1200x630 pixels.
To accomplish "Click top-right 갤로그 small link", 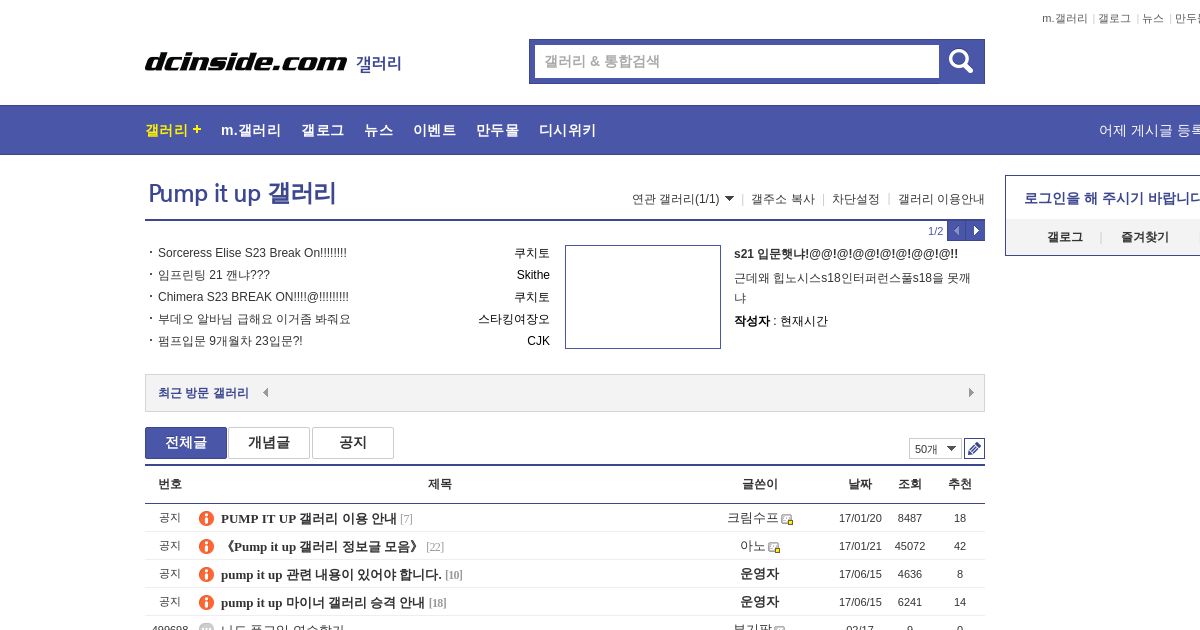I will 1114,18.
